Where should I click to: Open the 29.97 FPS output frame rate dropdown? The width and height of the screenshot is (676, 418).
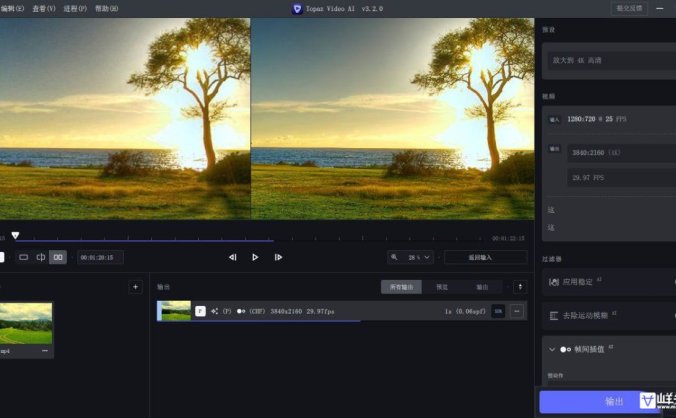click(621, 178)
